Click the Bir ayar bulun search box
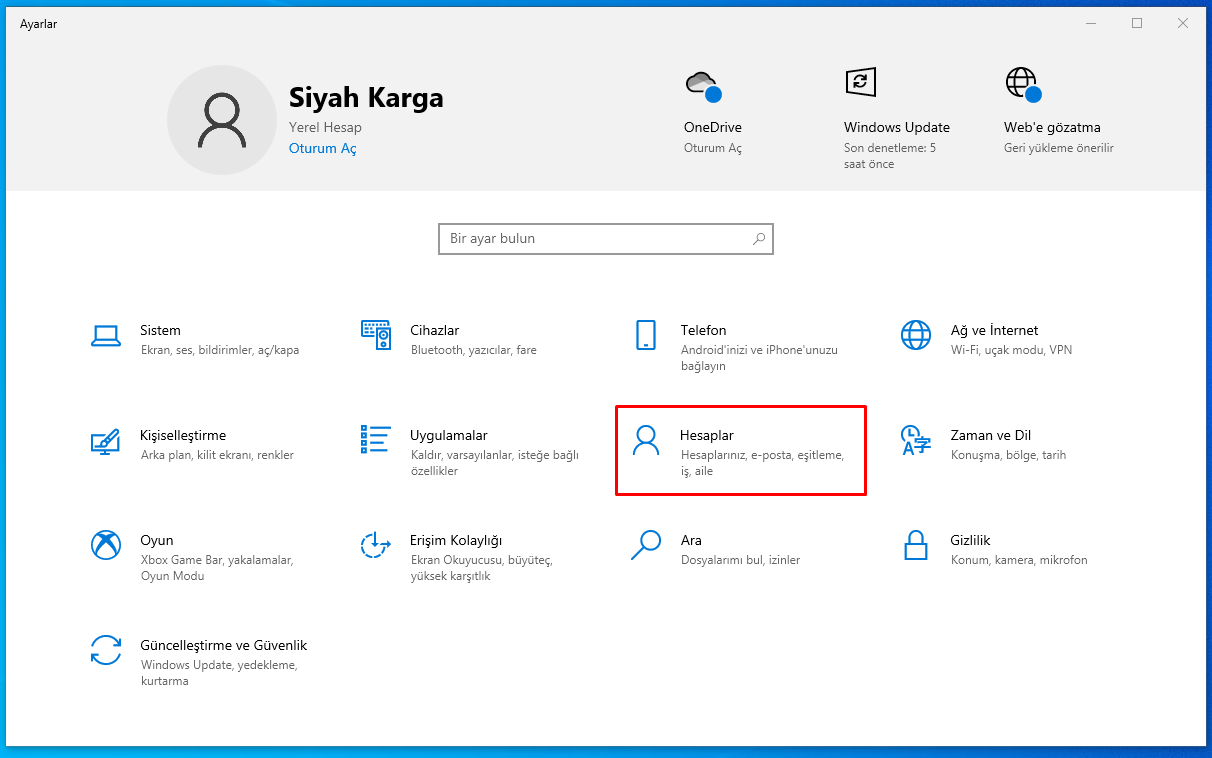This screenshot has width=1212, height=758. pos(596,239)
